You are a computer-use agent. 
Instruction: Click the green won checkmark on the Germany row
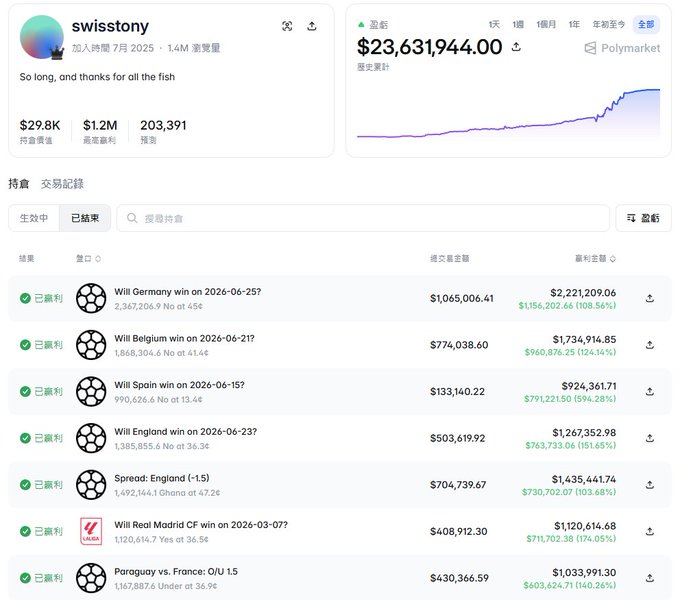25,298
